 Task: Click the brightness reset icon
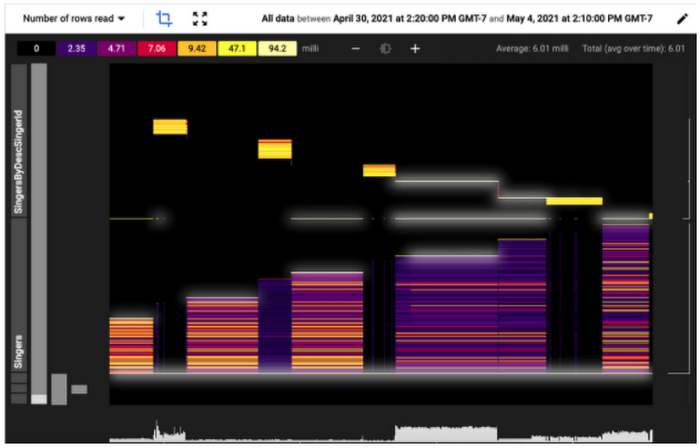385,49
